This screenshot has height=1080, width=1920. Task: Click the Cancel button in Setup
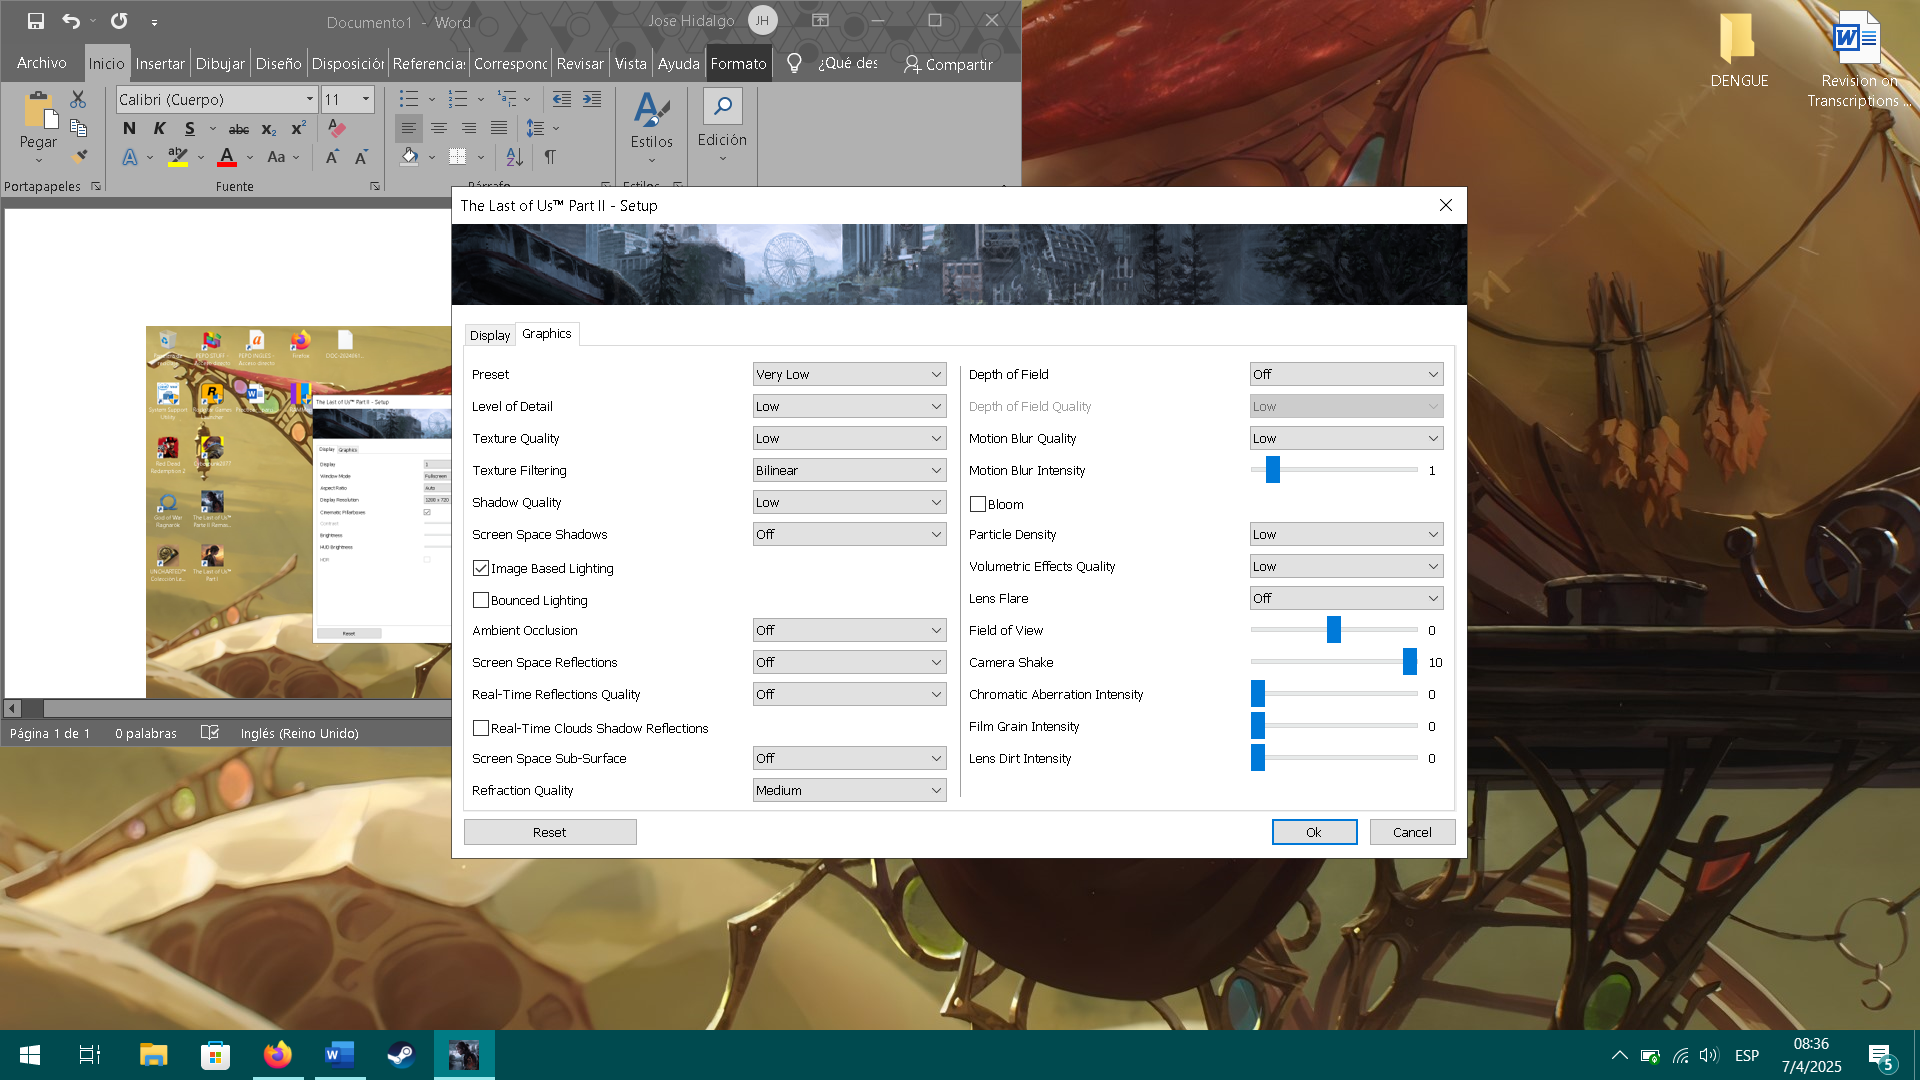(1411, 832)
